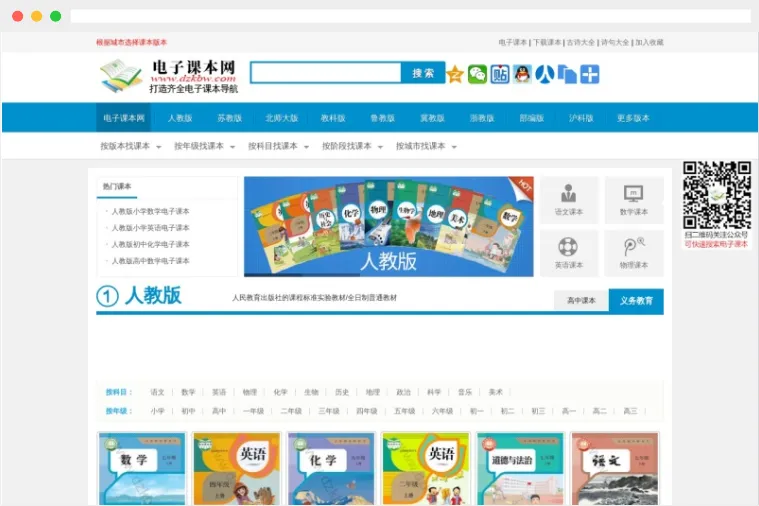Image resolution: width=759 pixels, height=506 pixels.
Task: Select 鲁教版 in navigation bar
Action: [382, 118]
